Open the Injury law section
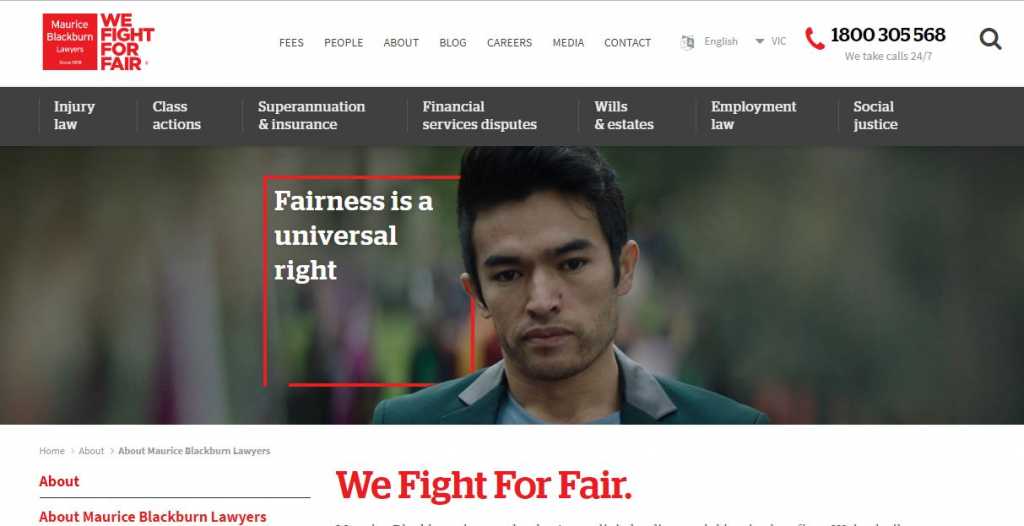Screen dimensions: 1024x526 (x=74, y=116)
